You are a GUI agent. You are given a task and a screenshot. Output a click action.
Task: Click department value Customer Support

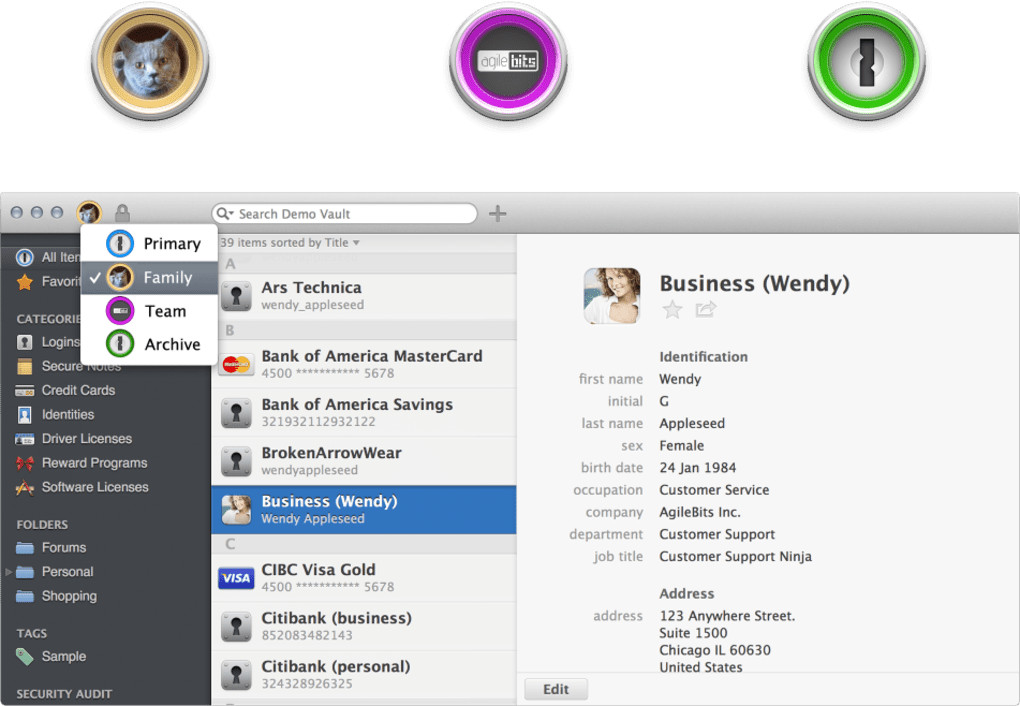pos(717,534)
